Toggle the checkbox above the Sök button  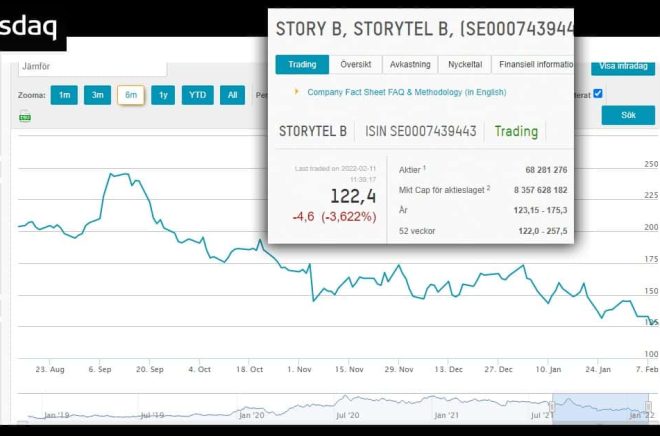pyautogui.click(x=597, y=93)
